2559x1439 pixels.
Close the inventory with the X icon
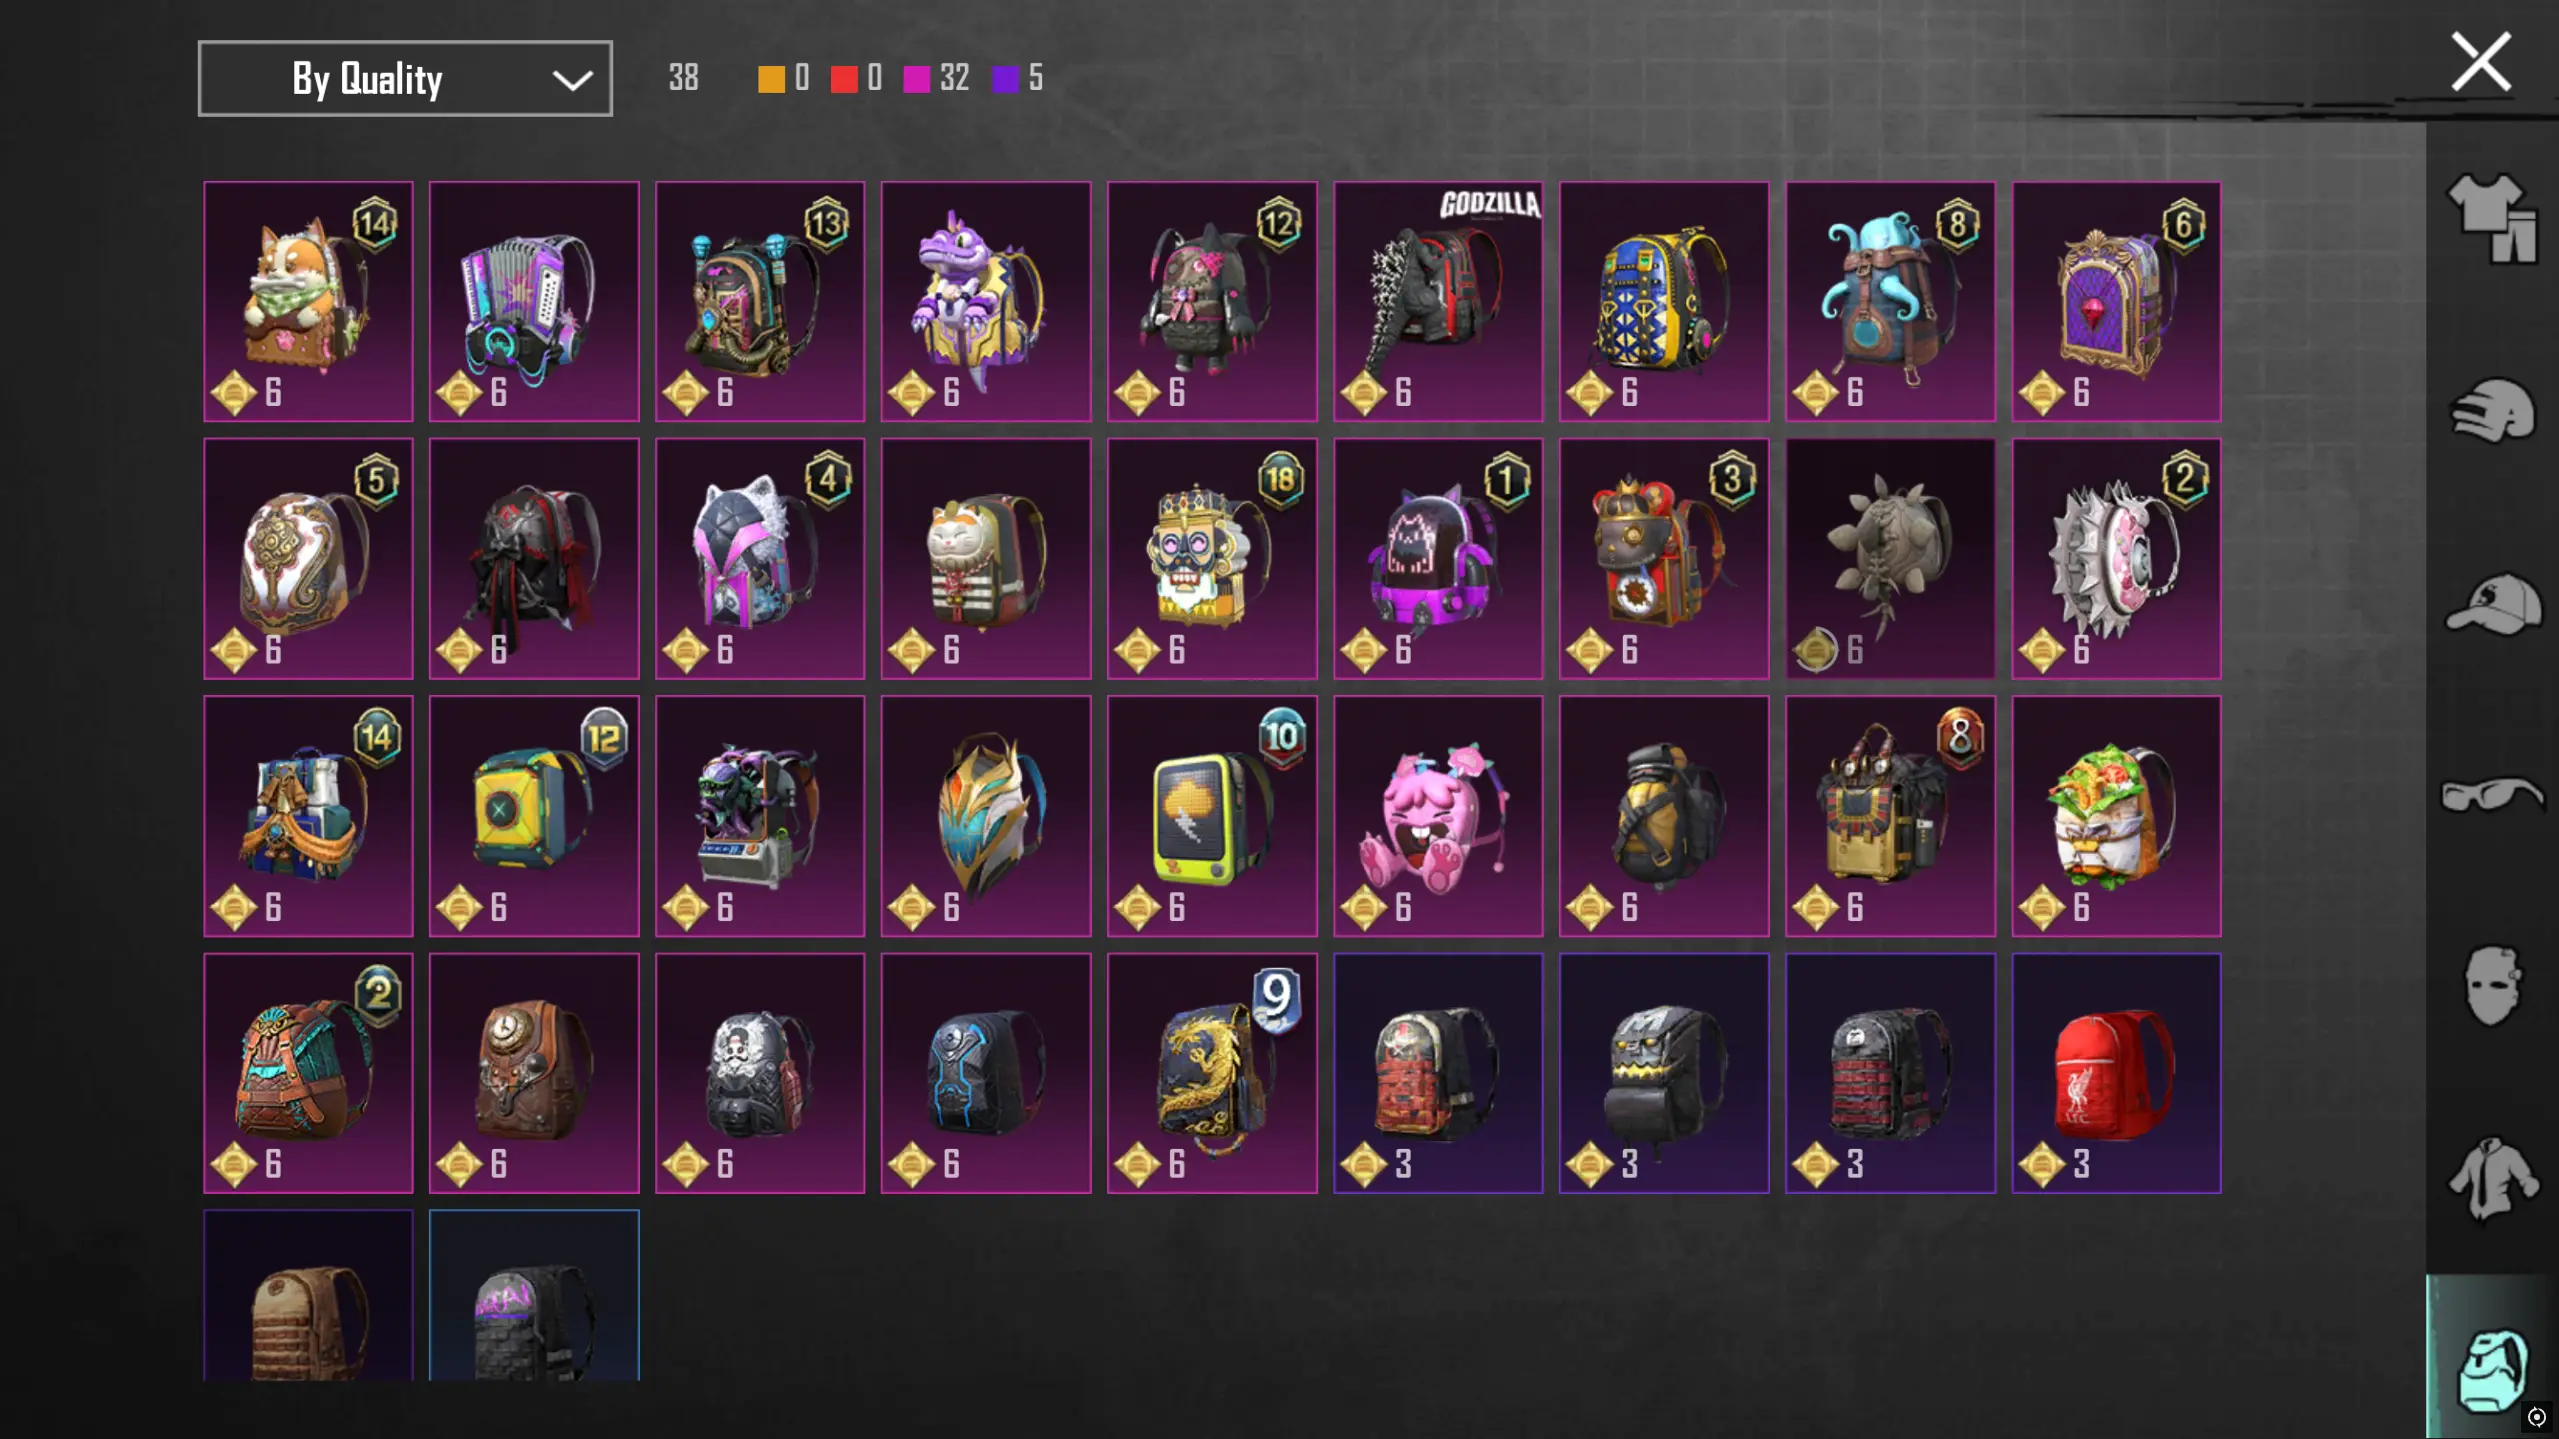2481,62
